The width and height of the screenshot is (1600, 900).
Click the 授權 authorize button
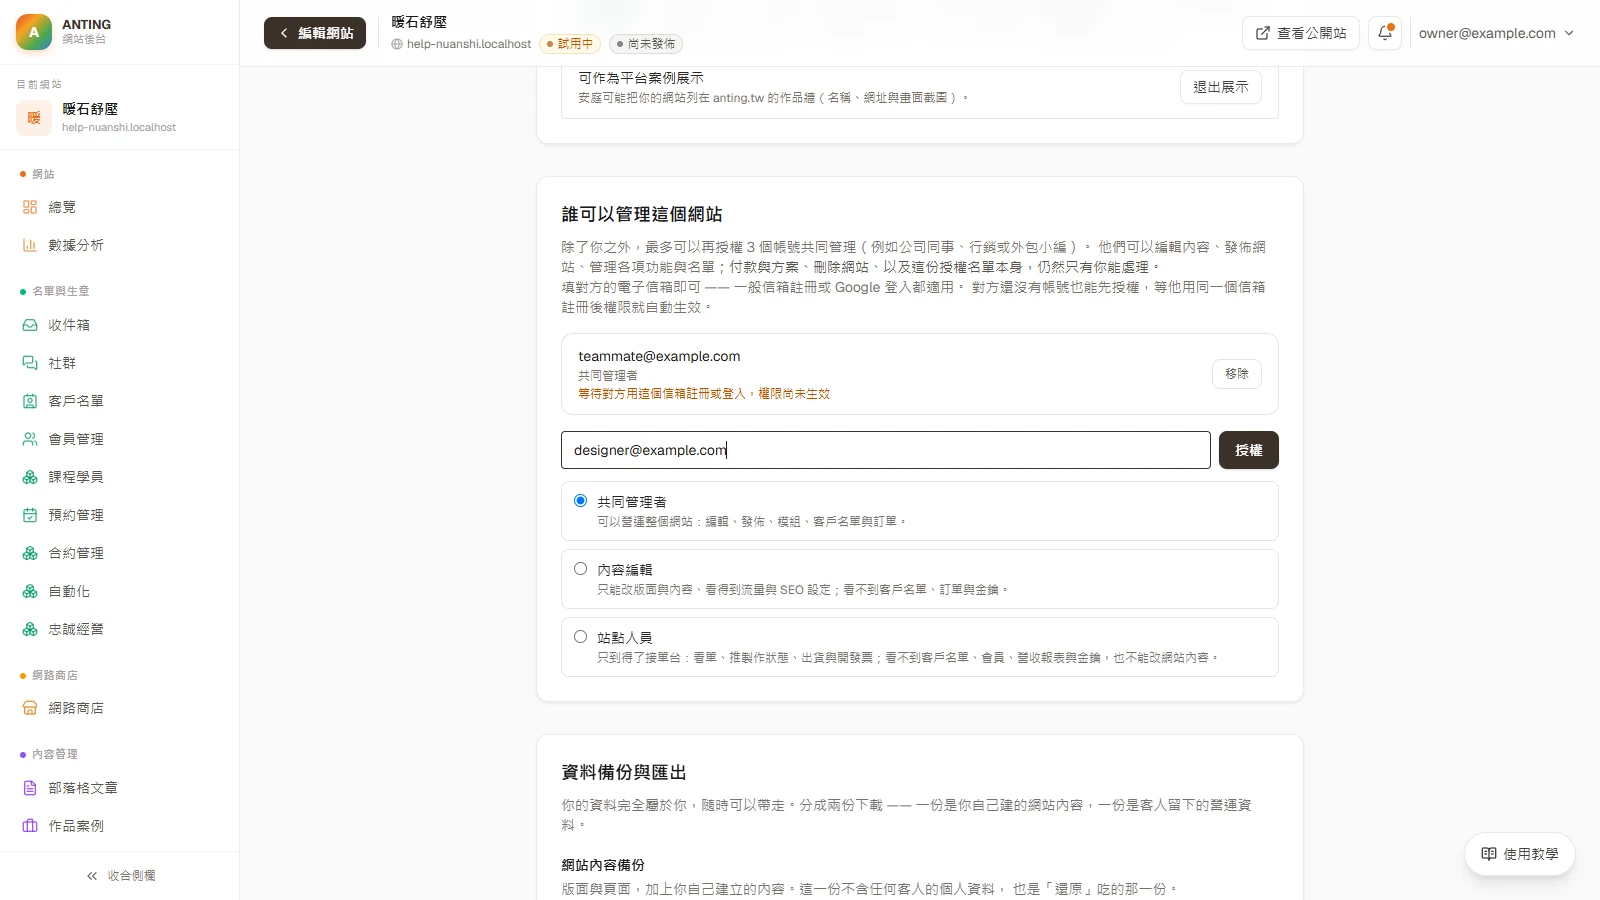point(1248,450)
